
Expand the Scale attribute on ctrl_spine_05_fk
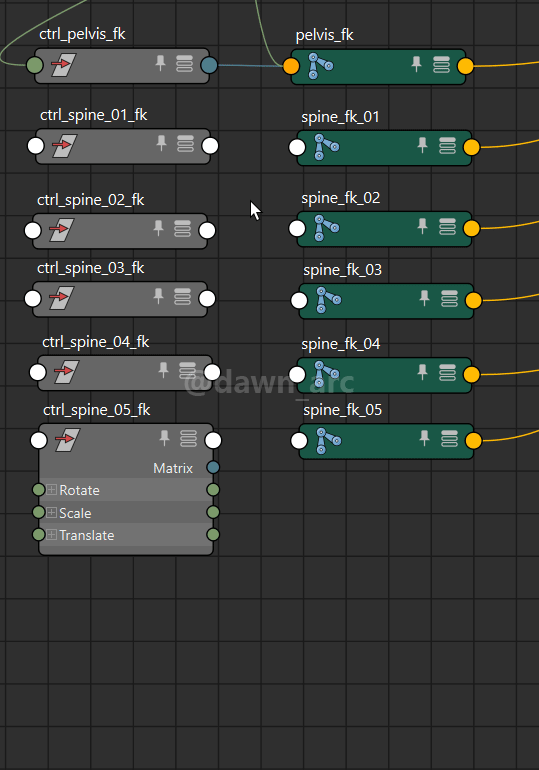(x=52, y=513)
